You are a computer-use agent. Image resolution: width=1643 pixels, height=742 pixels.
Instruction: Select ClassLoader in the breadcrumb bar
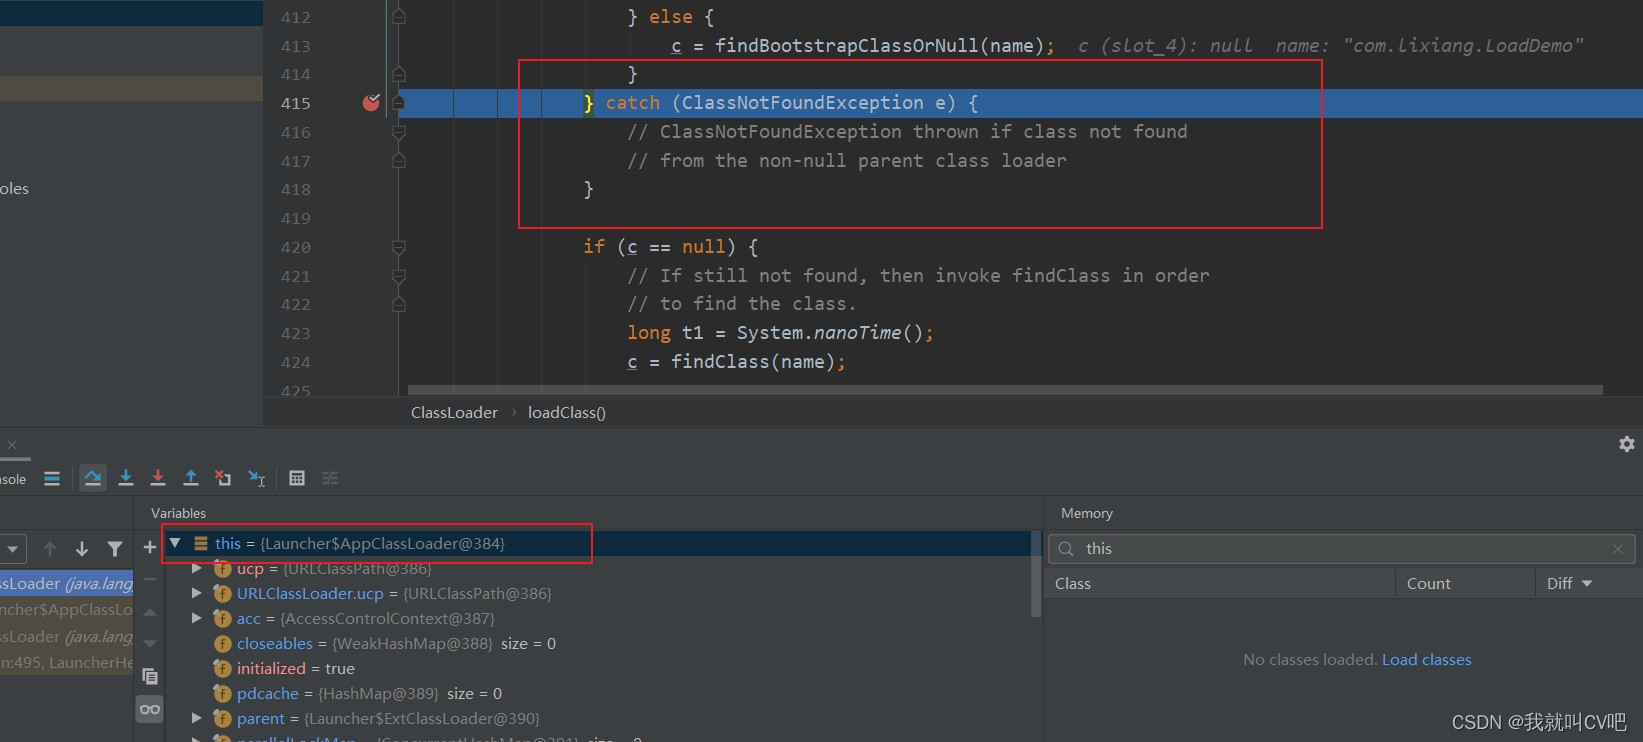tap(454, 412)
